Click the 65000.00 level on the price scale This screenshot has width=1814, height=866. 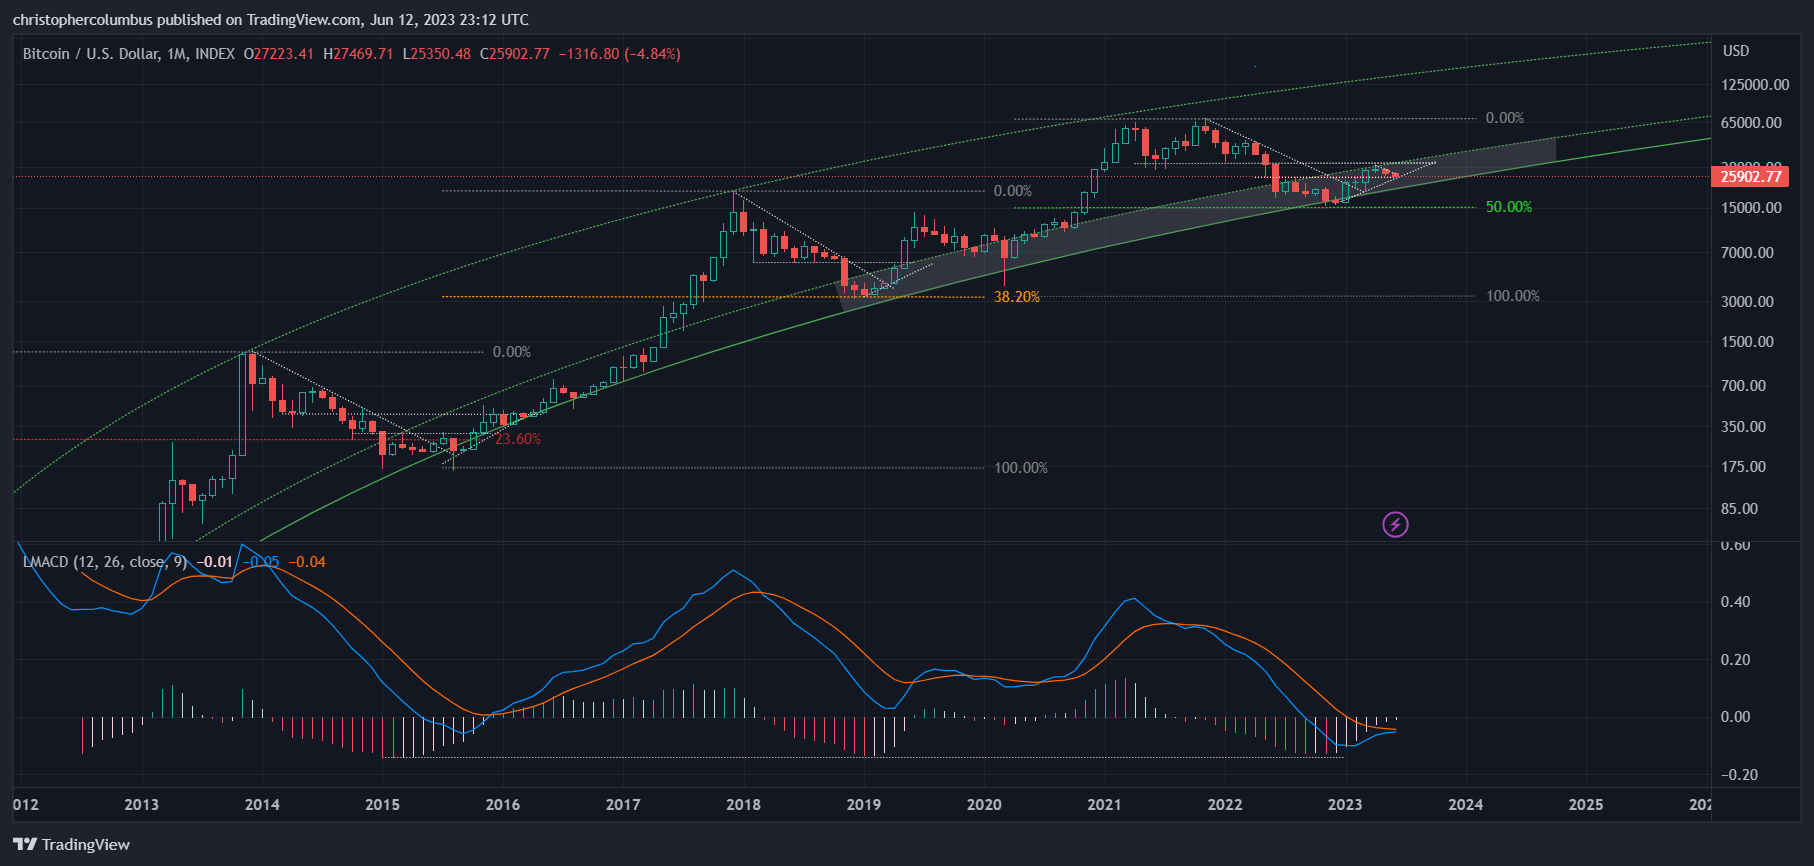click(1751, 123)
